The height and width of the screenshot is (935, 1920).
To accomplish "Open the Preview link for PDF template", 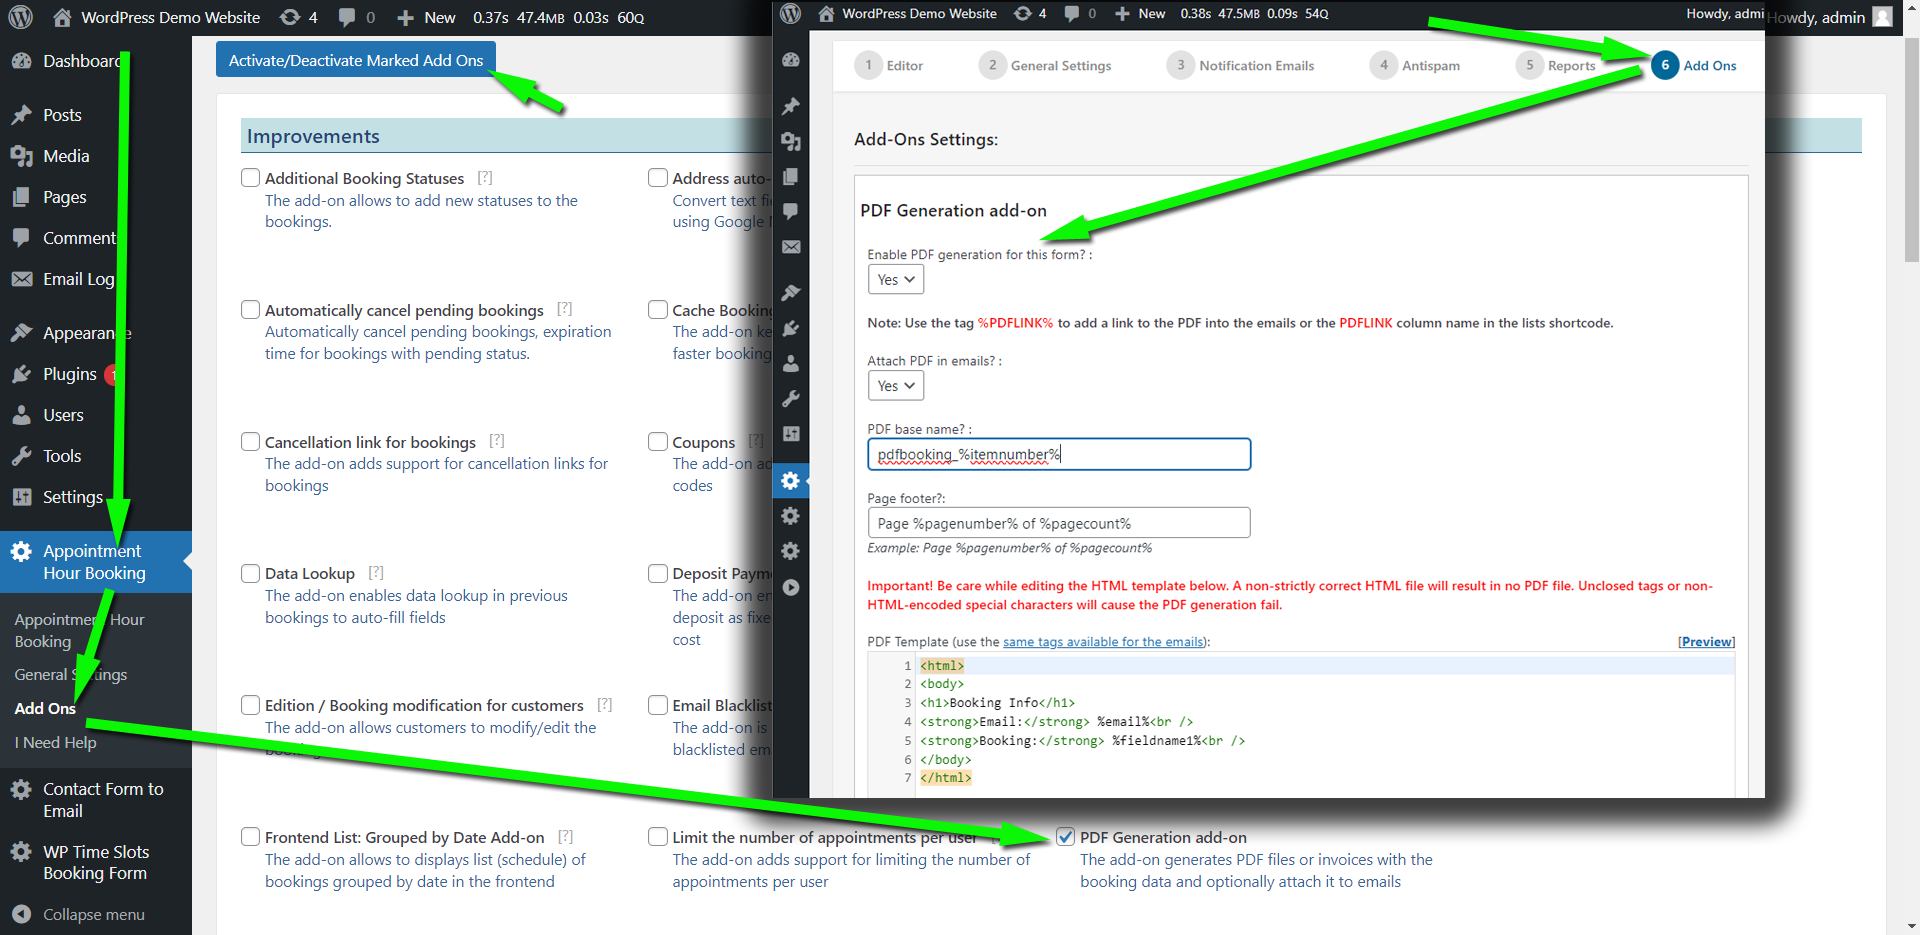I will click(1706, 642).
